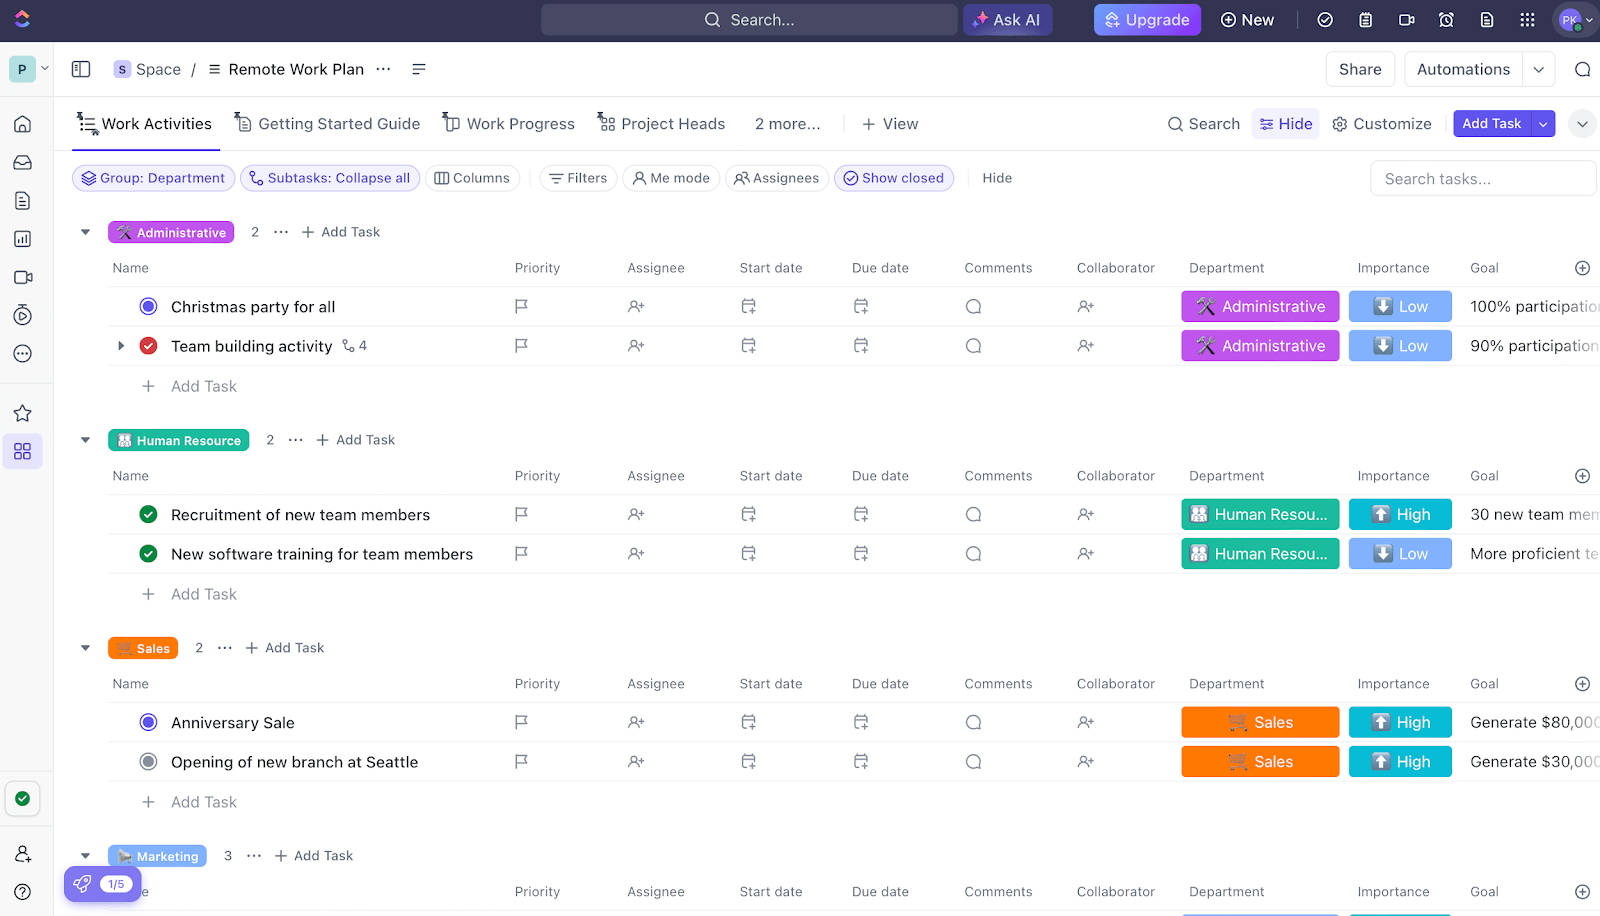Screen dimensions: 1600x916
Task: Open Timesheets stopwatch icon in sidebar
Action: pos(22,315)
